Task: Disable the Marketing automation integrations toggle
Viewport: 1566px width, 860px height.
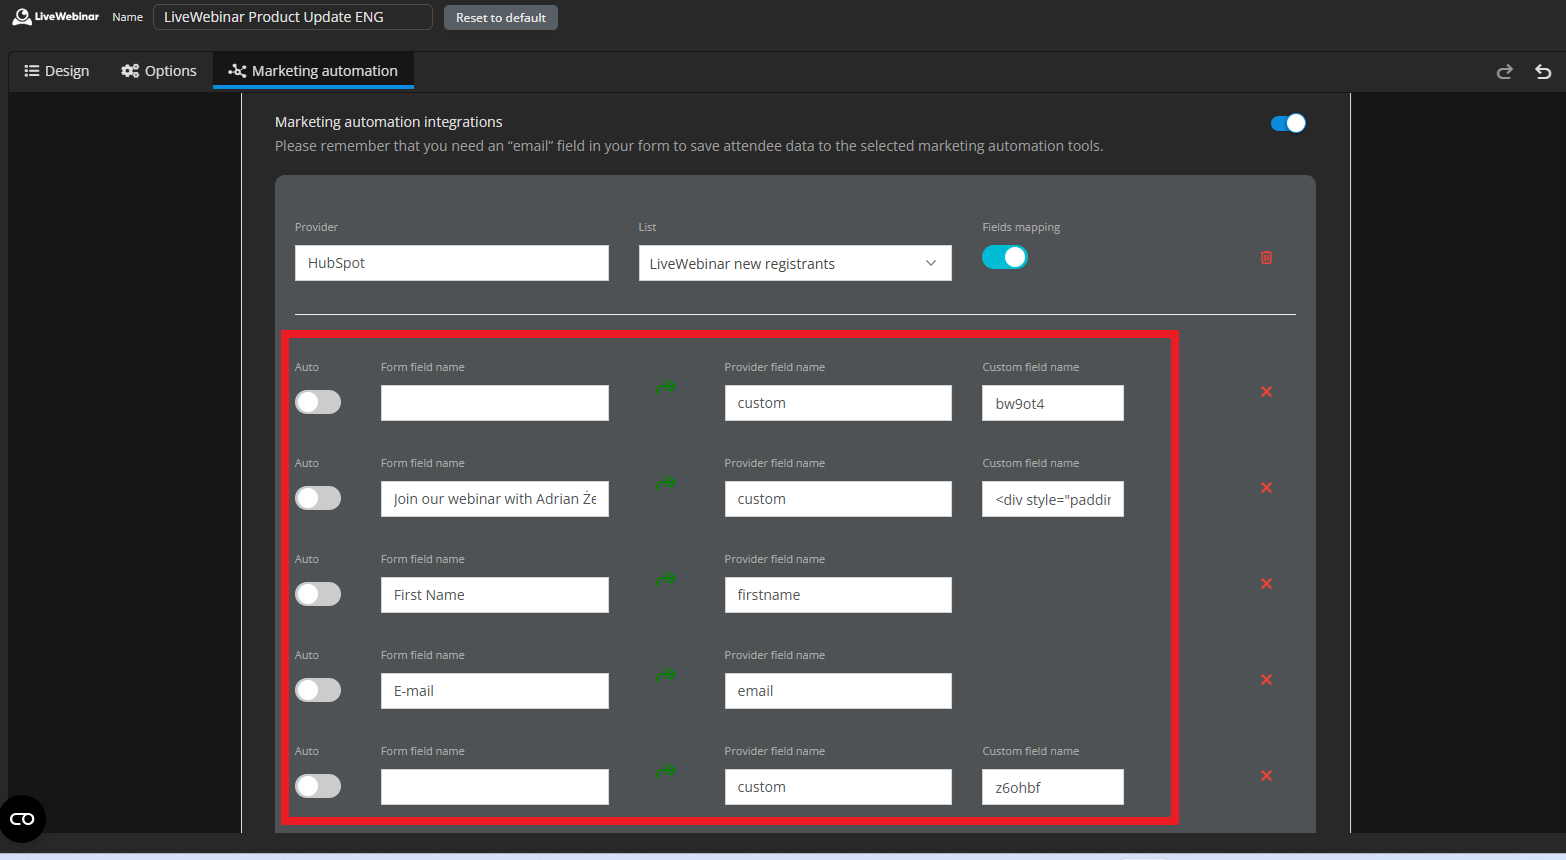Action: [1288, 123]
